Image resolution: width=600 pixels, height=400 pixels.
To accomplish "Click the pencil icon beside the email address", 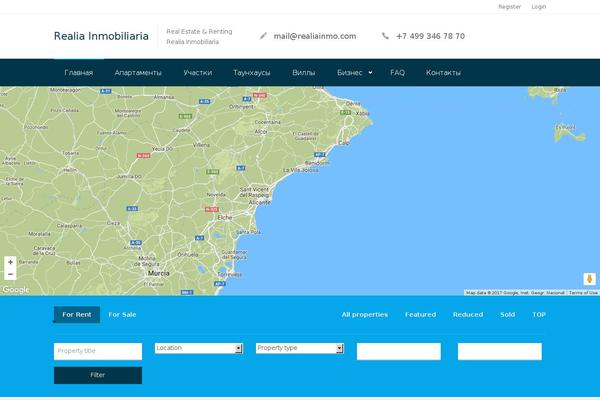I will click(x=263, y=36).
